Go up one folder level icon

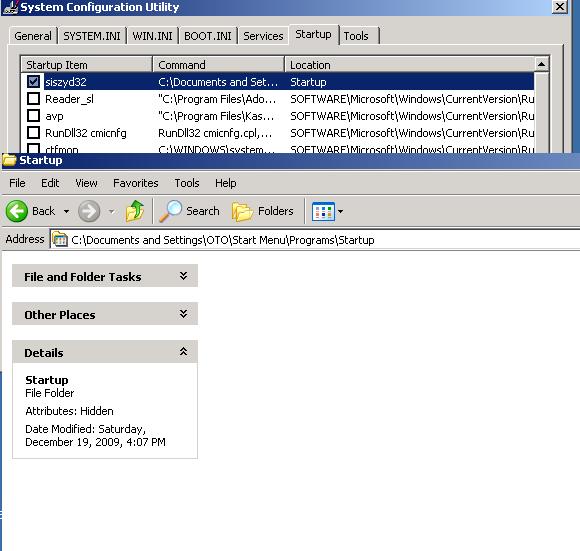(135, 211)
